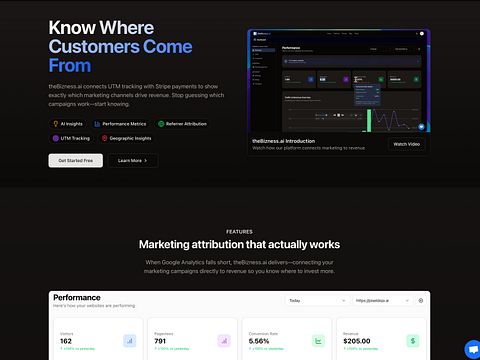Click the Performance Metrics chart icon
This screenshot has width=480, height=360.
click(97, 124)
